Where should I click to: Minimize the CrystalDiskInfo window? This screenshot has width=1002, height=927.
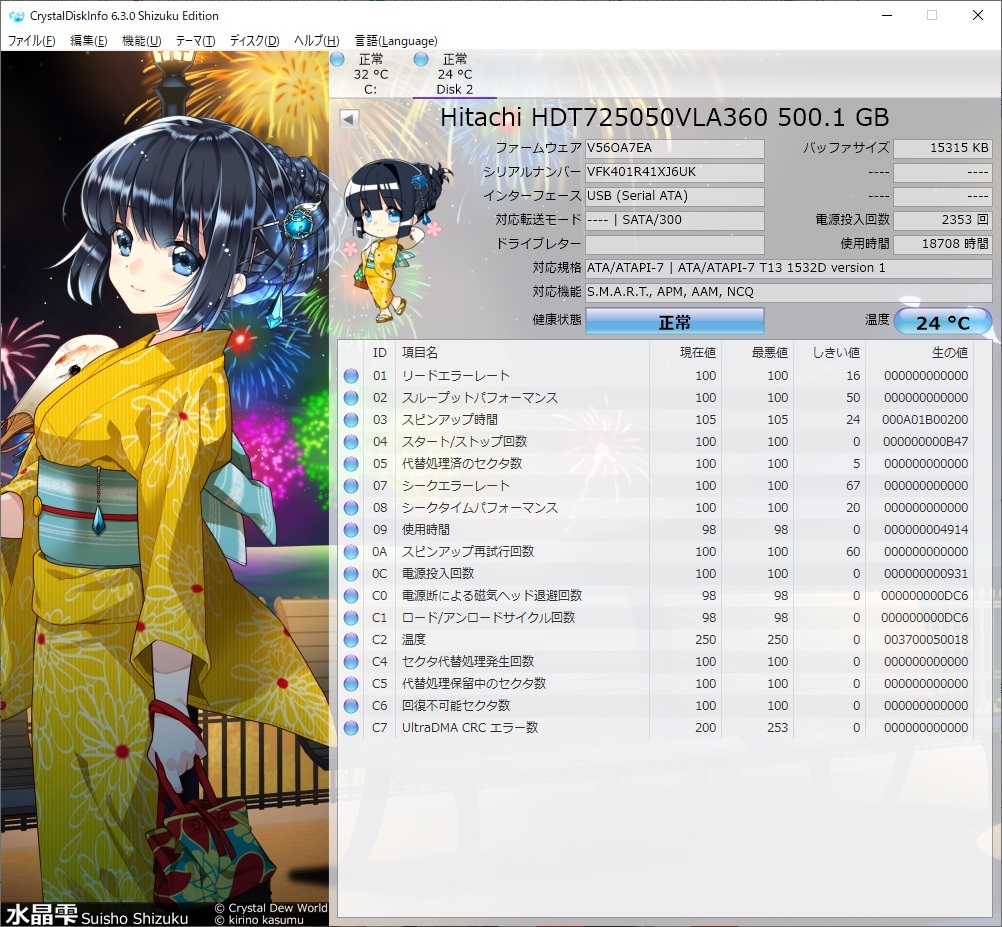887,15
